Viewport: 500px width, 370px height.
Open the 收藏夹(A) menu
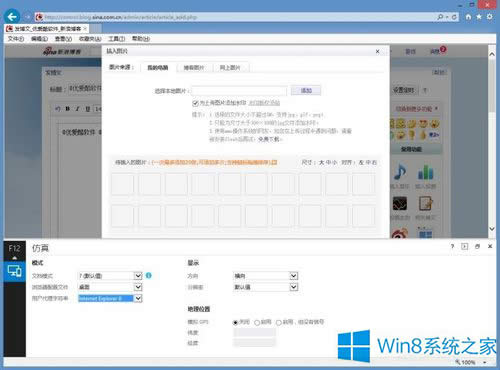90,39
